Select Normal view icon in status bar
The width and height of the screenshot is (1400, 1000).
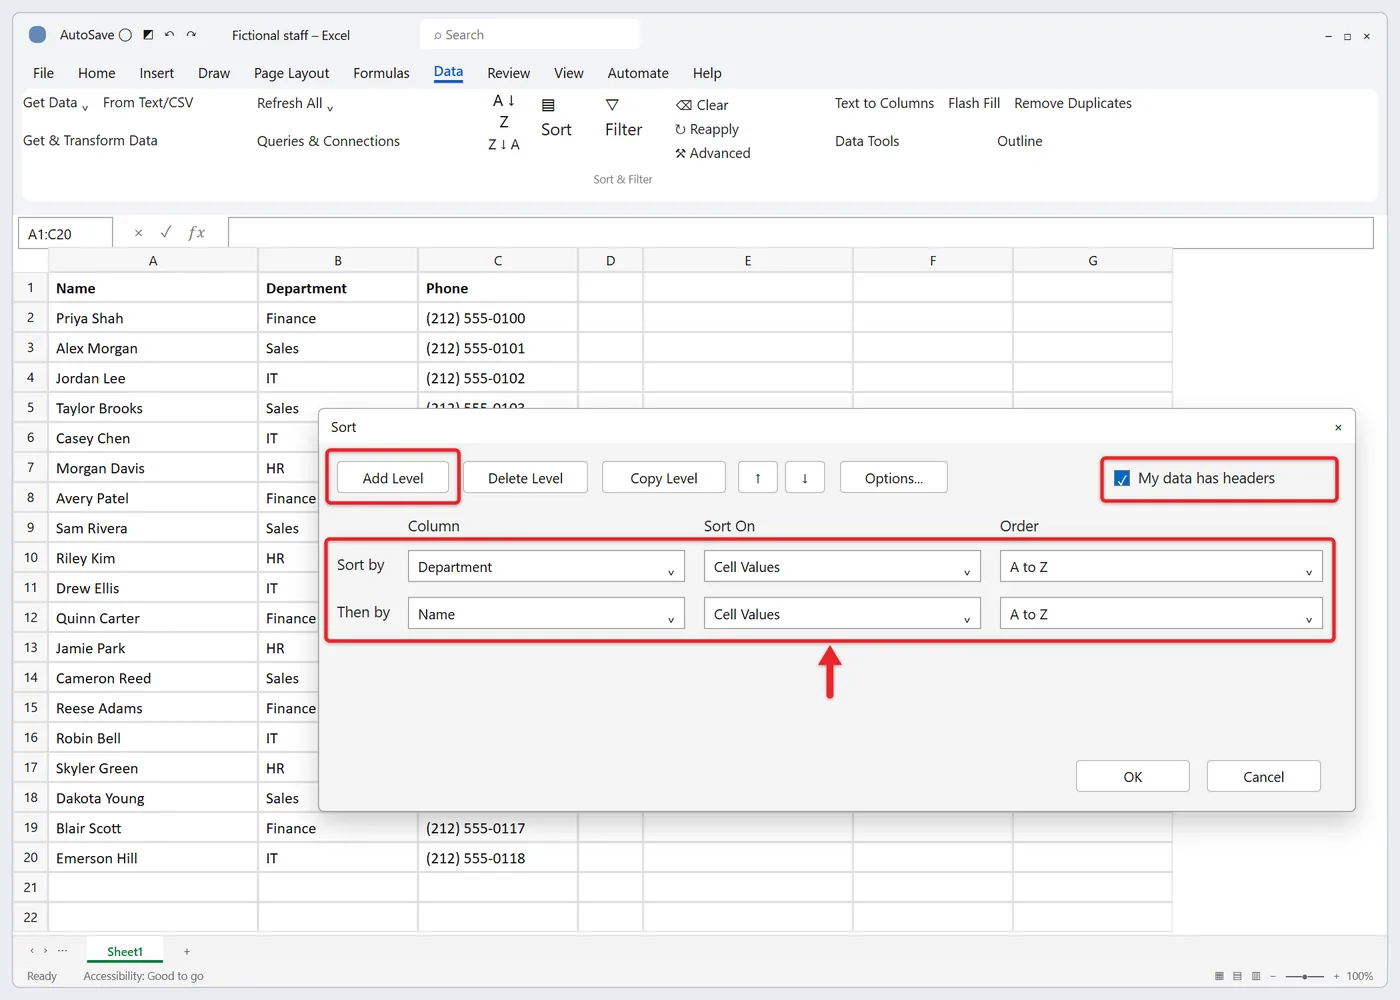pyautogui.click(x=1219, y=976)
